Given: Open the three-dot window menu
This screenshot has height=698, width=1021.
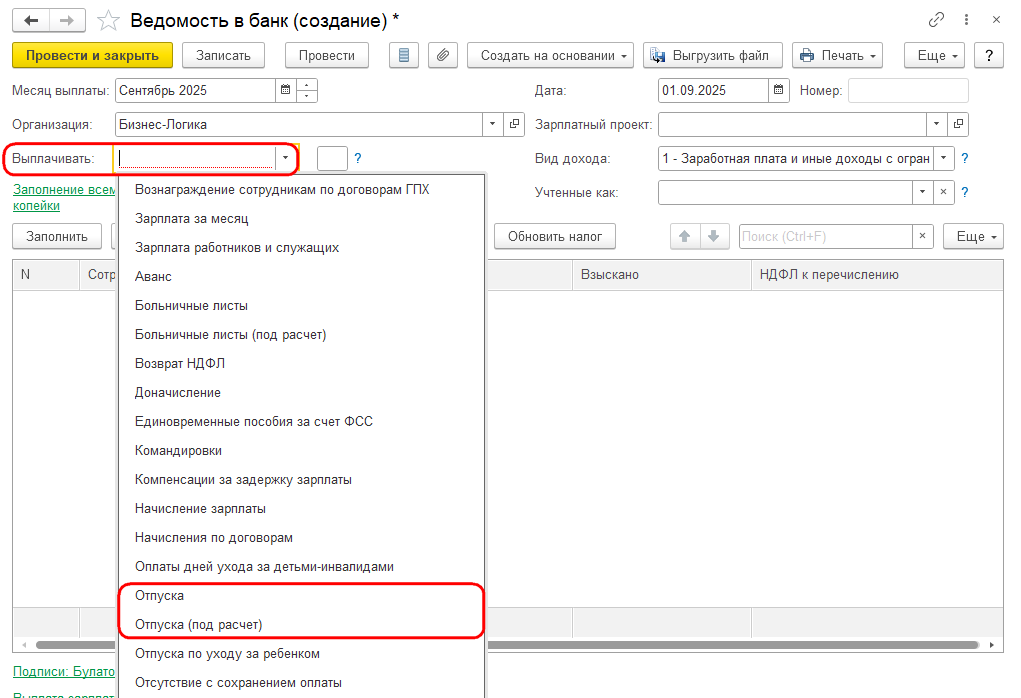Looking at the screenshot, I should [x=966, y=20].
